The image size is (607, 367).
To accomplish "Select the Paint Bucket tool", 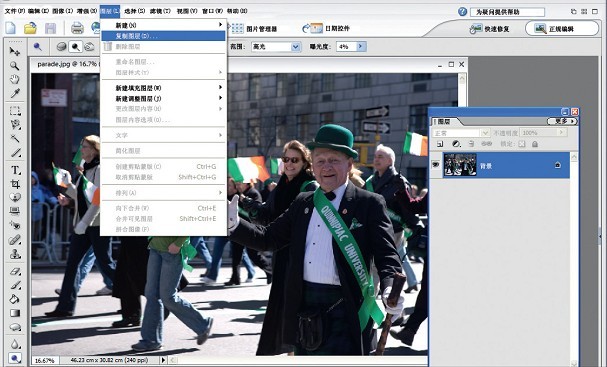I will tap(15, 299).
